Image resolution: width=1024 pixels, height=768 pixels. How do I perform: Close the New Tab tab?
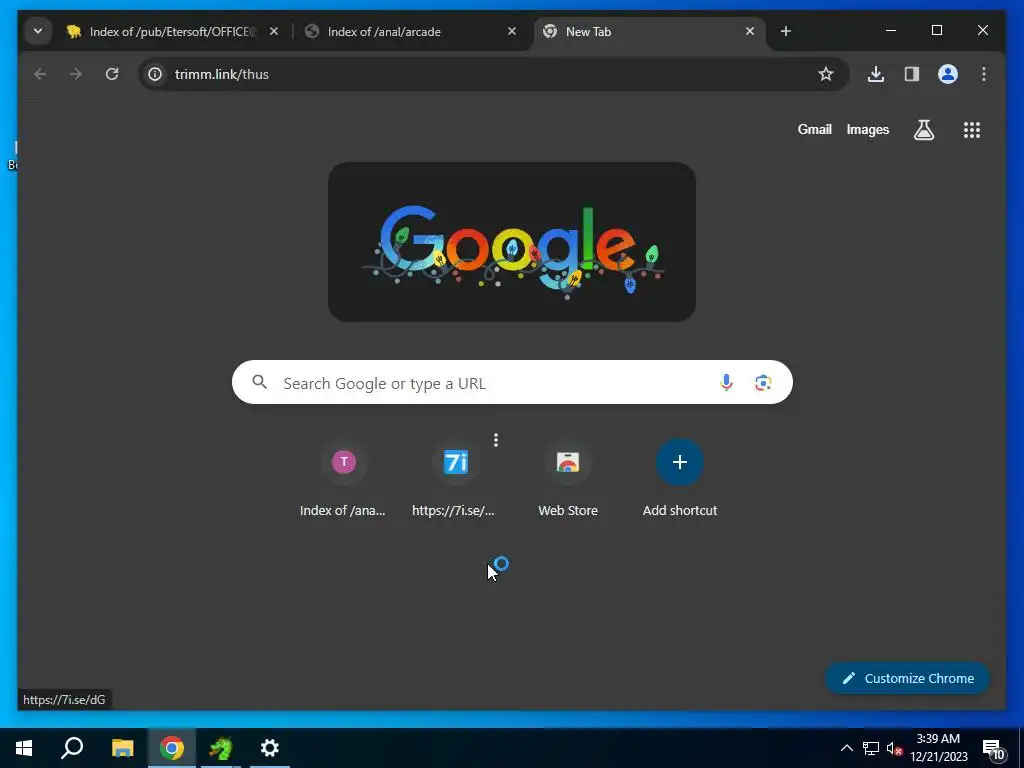[750, 31]
